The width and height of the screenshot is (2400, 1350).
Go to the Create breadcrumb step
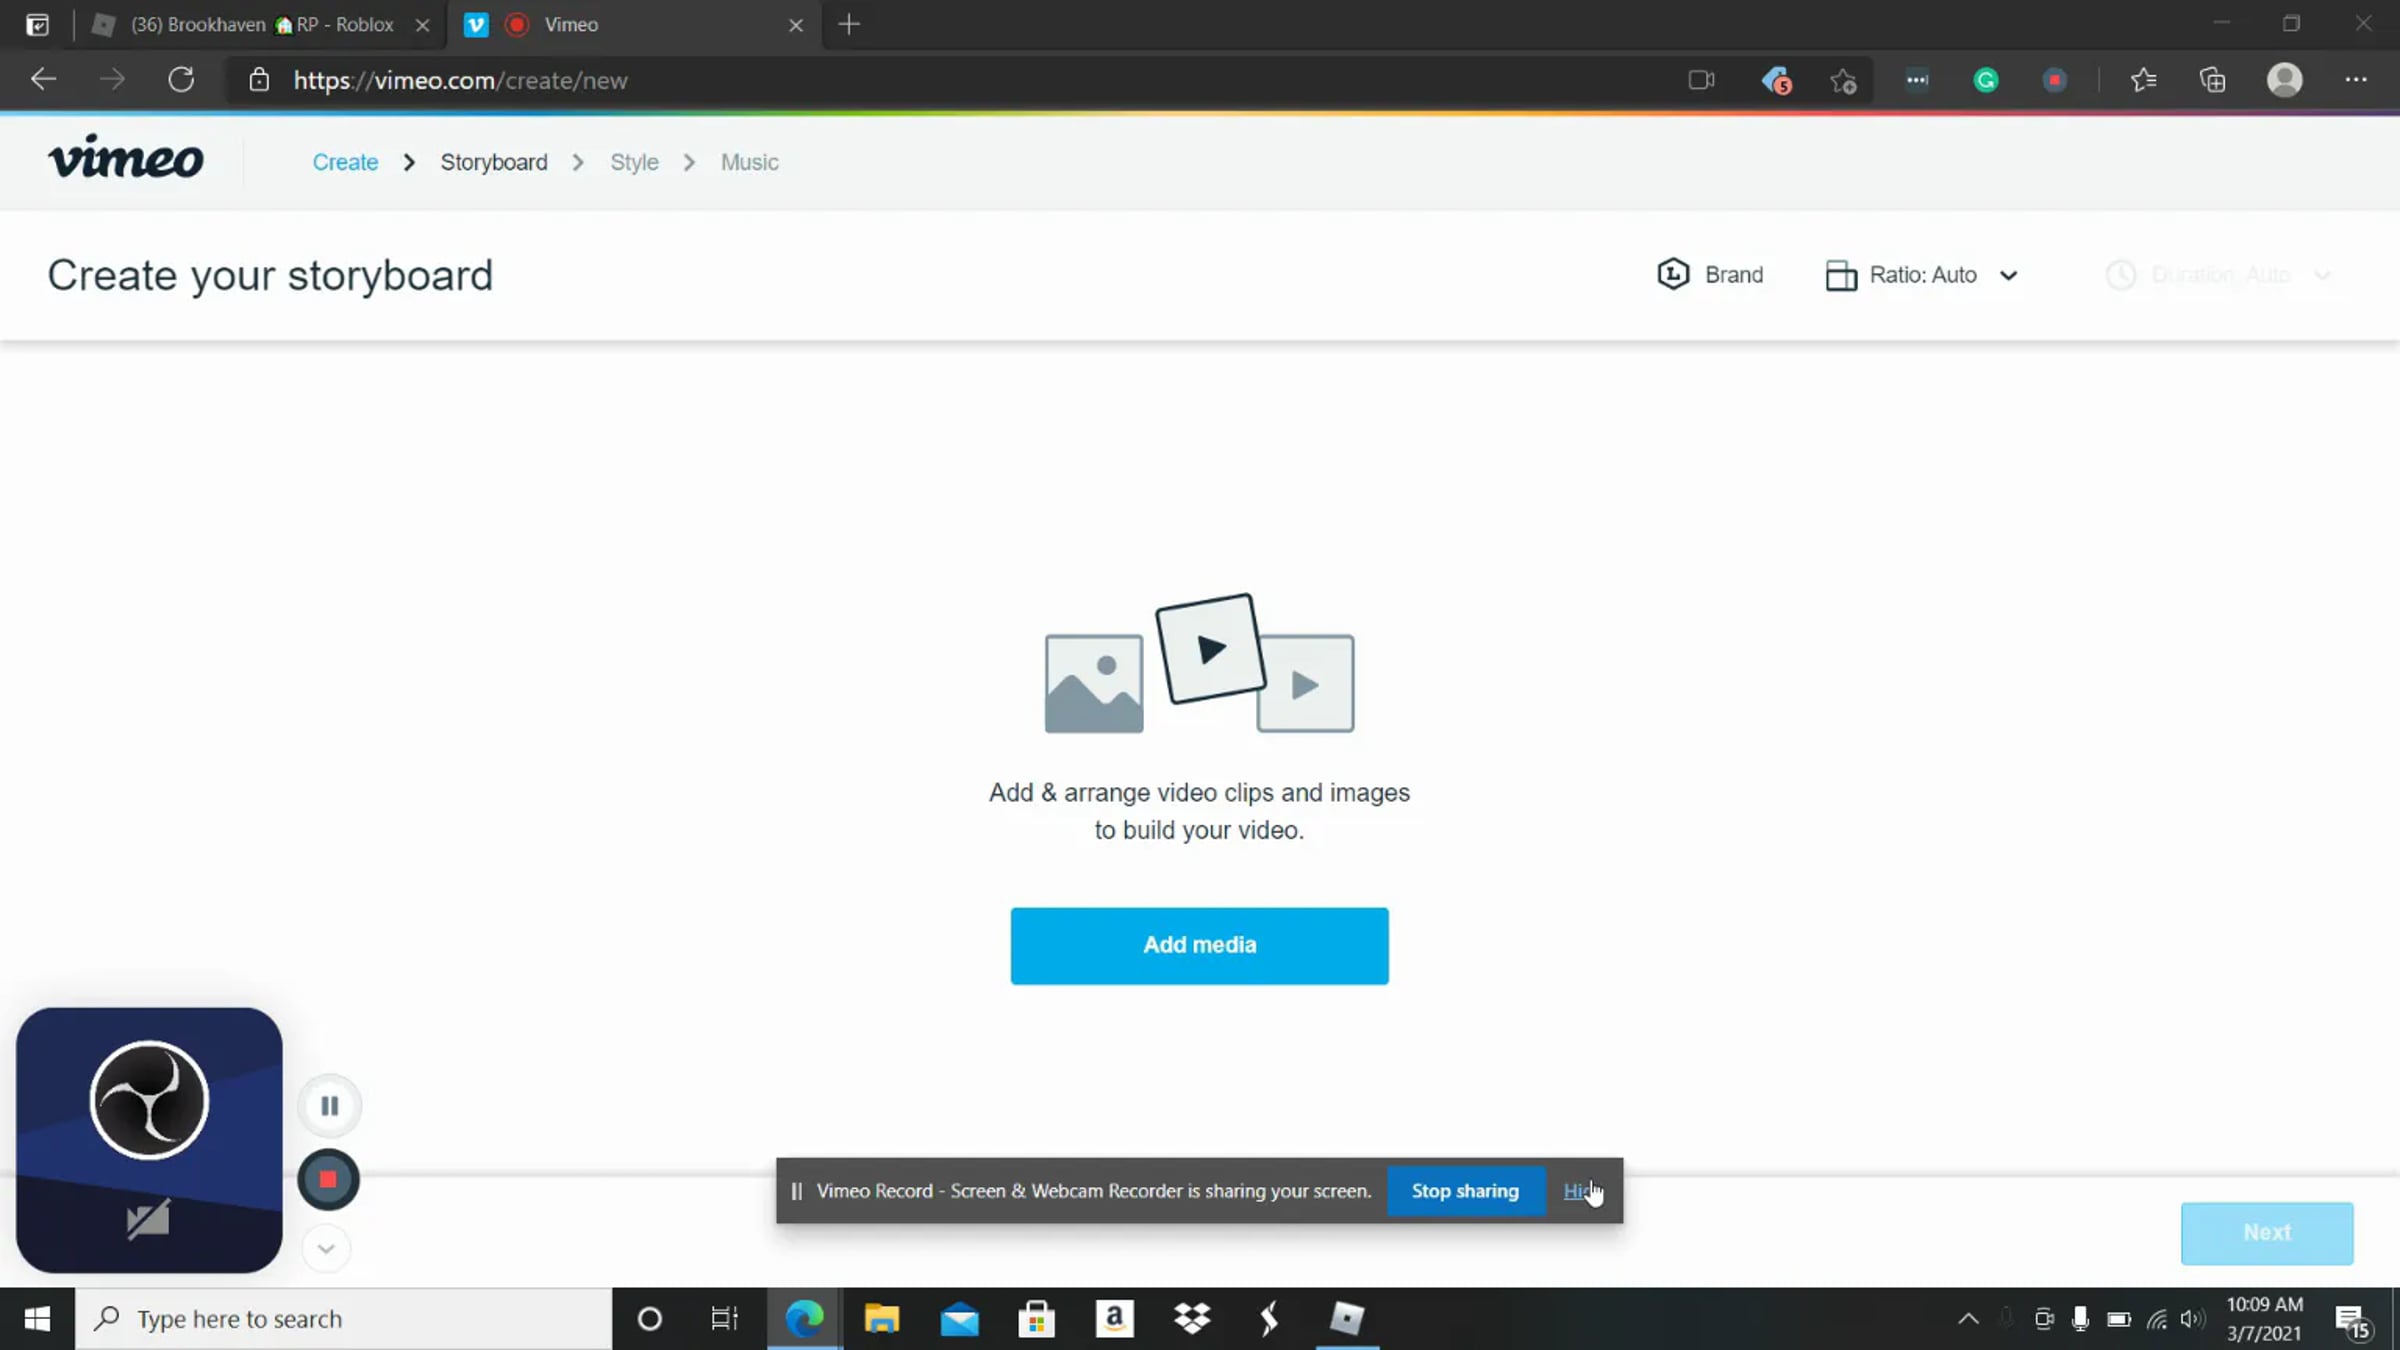(345, 162)
